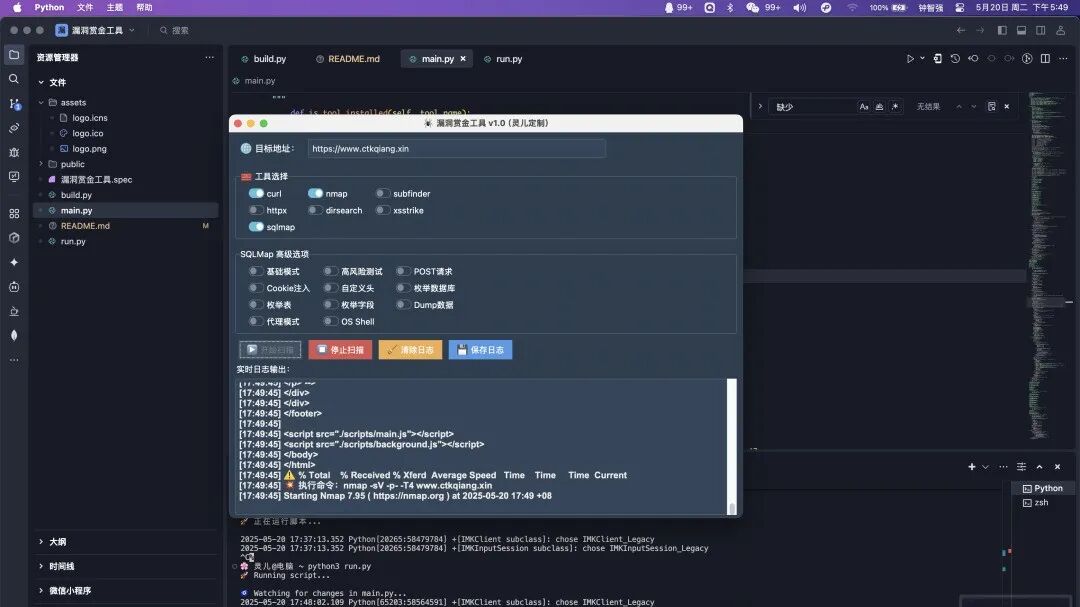
Task: Click the 目标地址 URL input field
Action: coord(457,149)
